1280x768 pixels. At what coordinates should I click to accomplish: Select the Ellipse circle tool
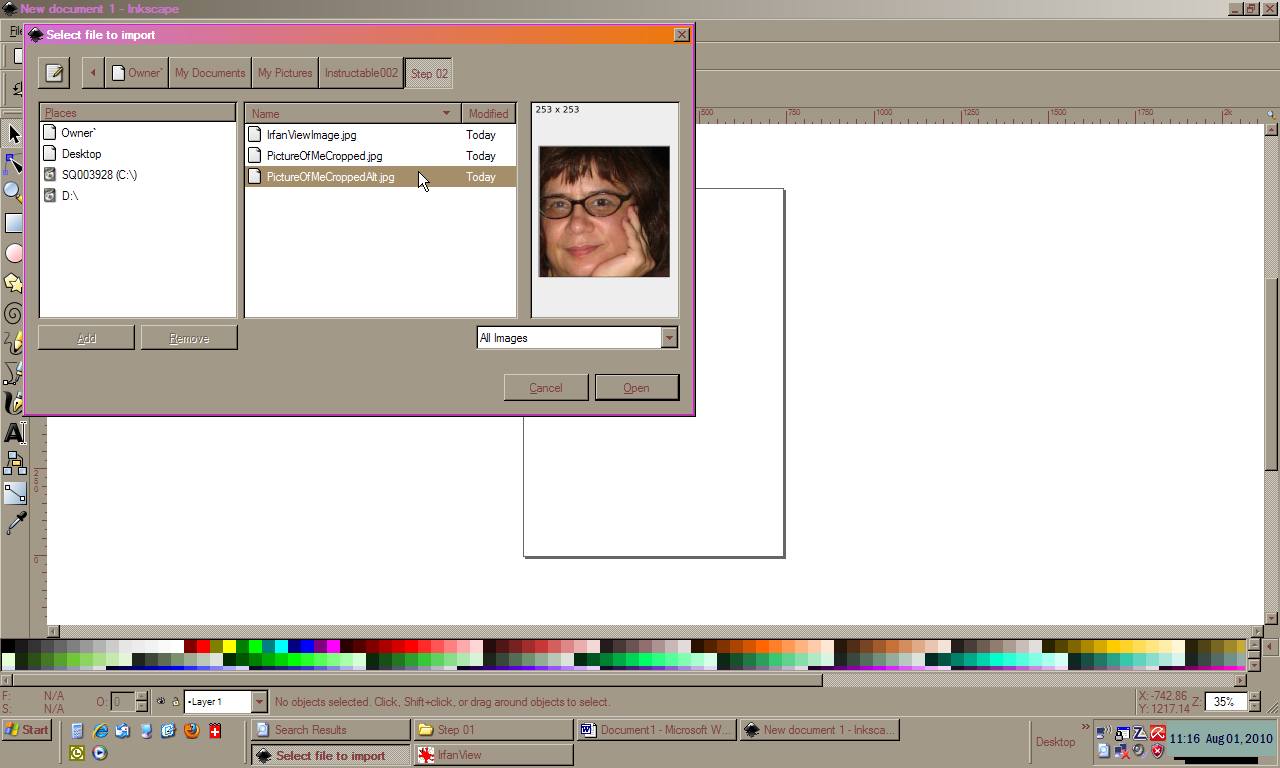tap(13, 253)
